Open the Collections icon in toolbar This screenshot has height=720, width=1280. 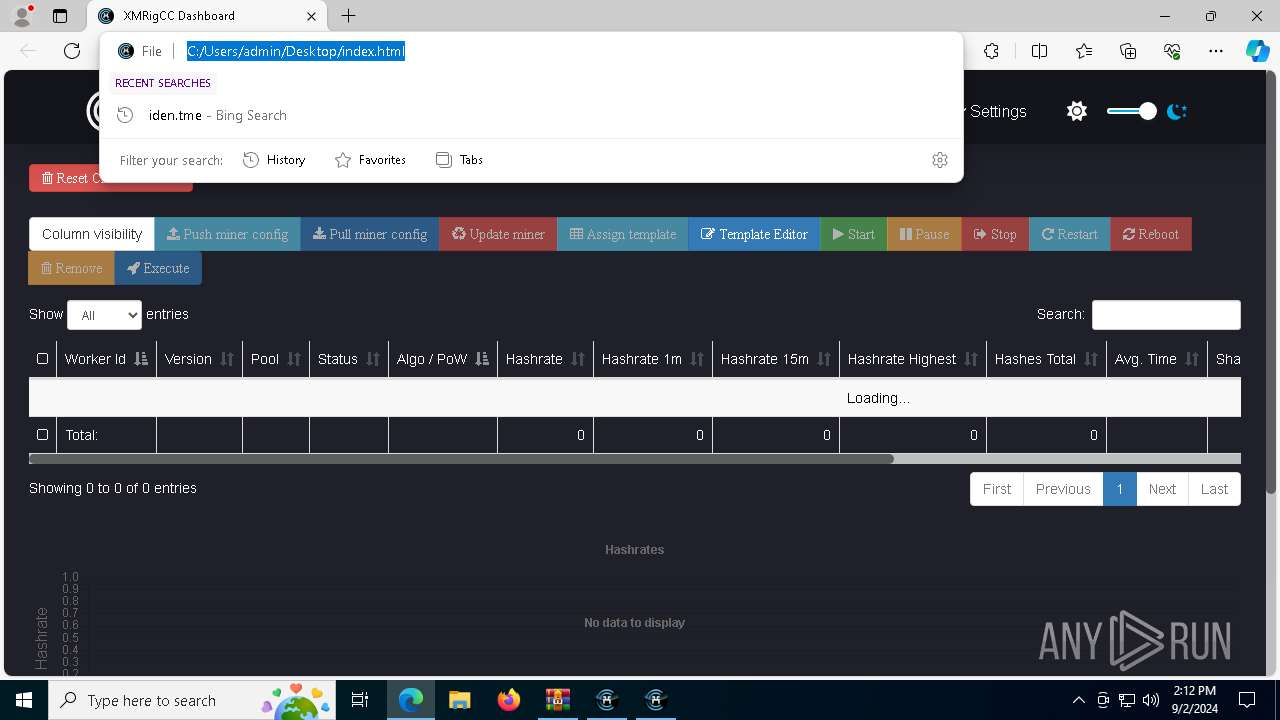tap(1128, 51)
